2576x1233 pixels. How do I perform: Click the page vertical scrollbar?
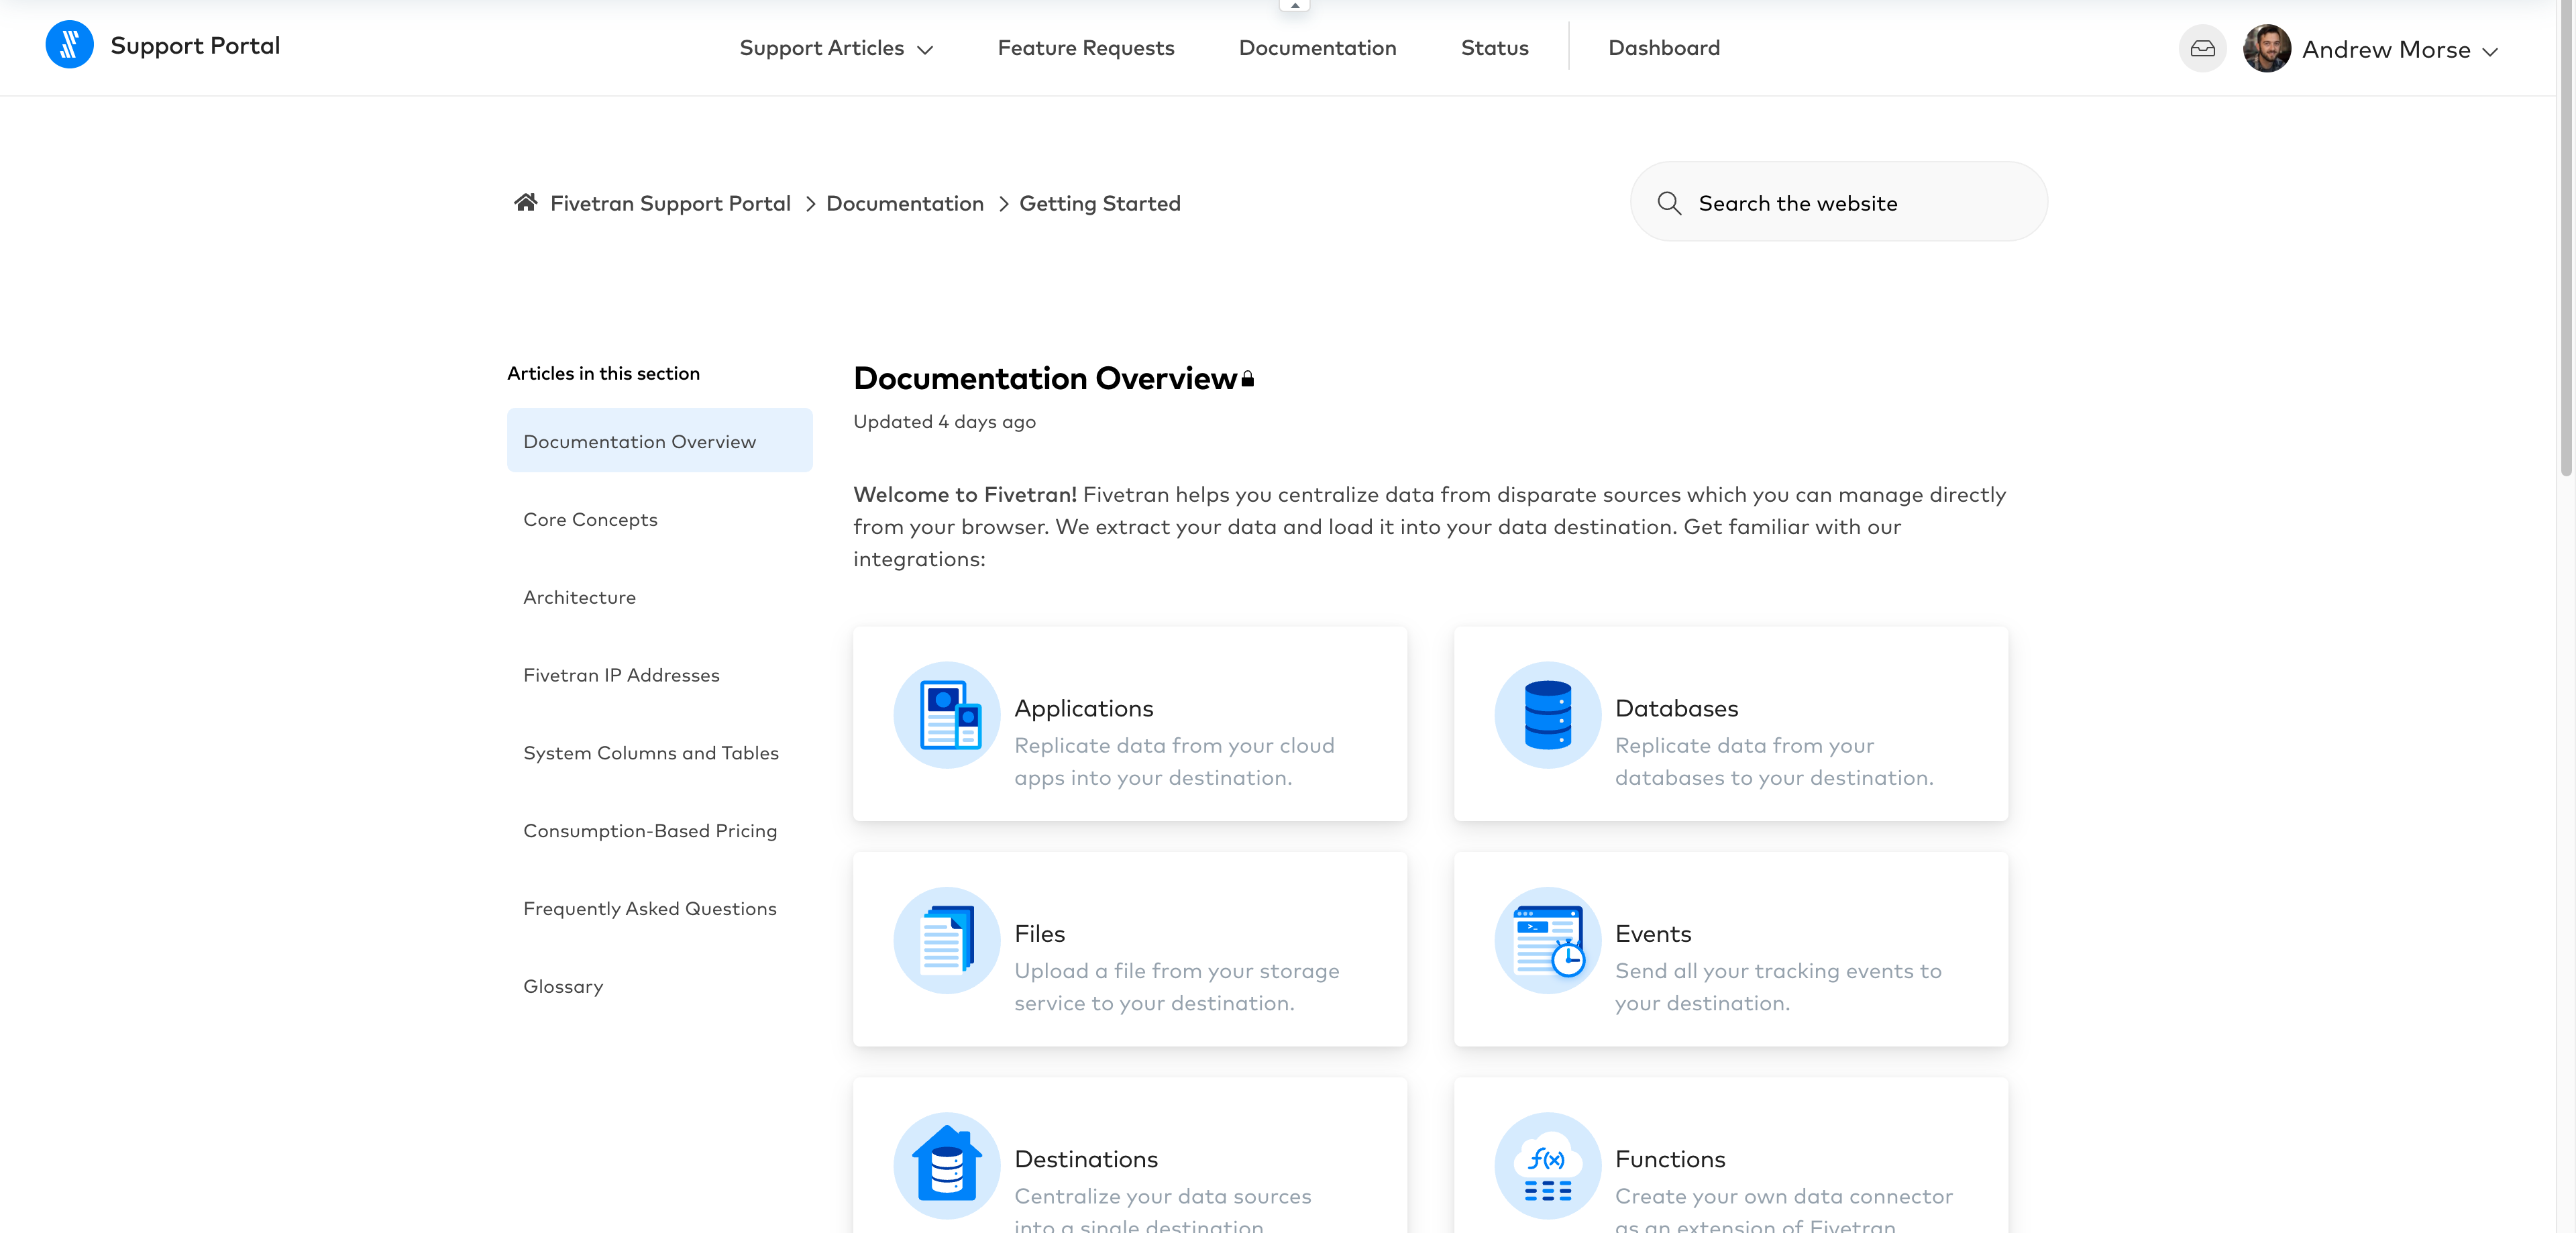(x=2565, y=240)
